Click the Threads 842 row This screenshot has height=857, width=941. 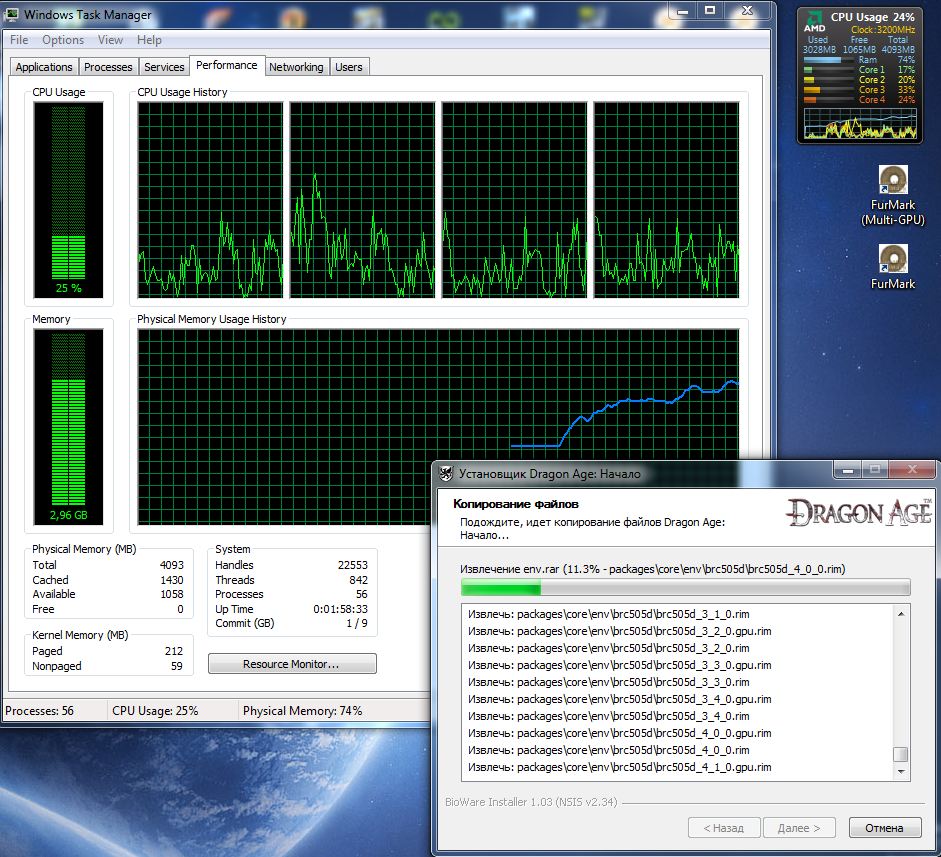tap(291, 580)
